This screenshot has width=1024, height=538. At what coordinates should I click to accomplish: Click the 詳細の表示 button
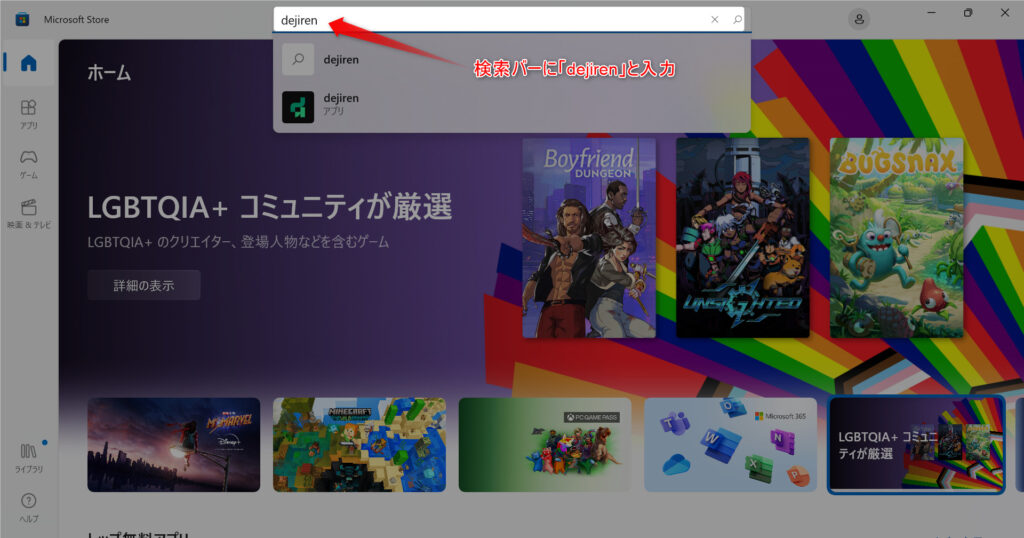point(144,285)
